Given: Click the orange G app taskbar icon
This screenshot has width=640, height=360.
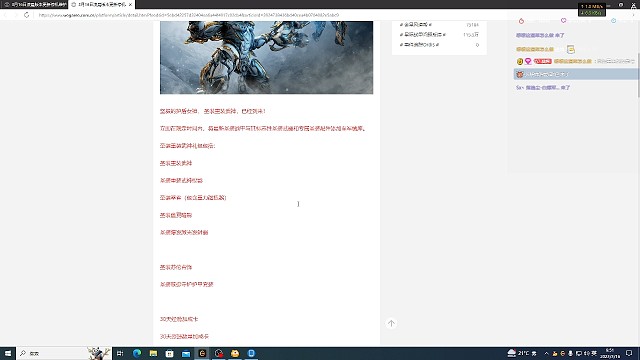Looking at the screenshot, I should coord(202,353).
